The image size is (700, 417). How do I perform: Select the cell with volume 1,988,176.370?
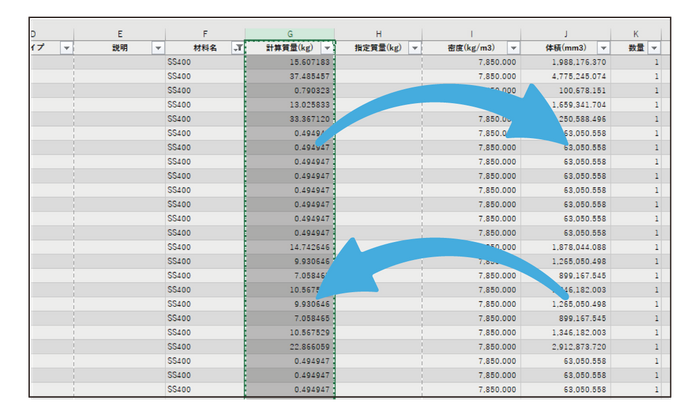point(565,62)
